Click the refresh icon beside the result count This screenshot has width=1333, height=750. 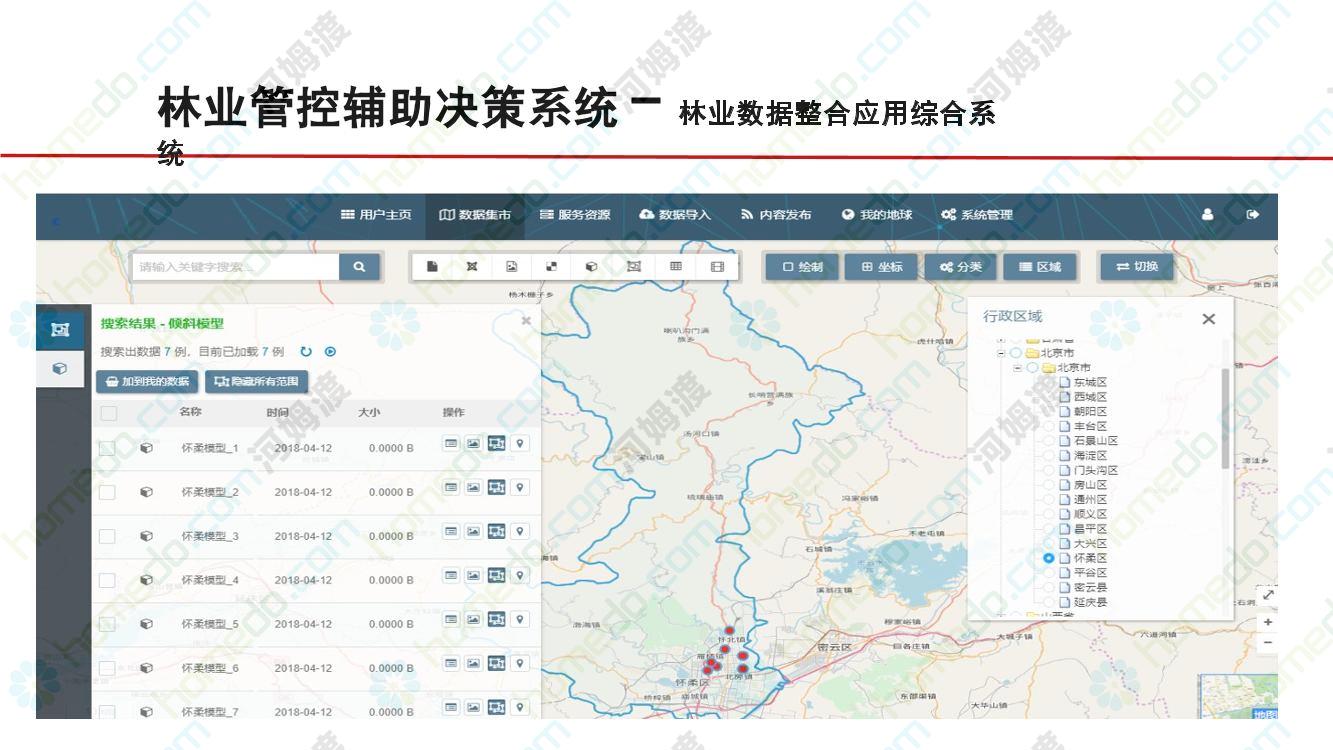[x=306, y=352]
